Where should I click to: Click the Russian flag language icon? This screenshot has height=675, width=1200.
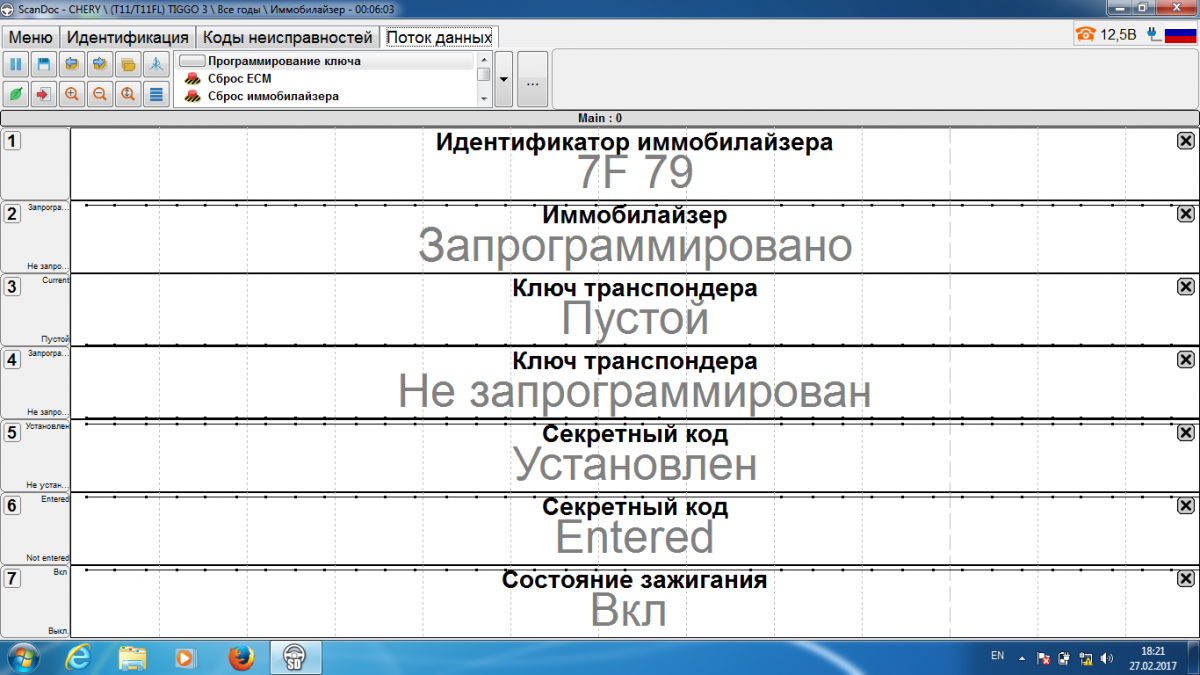click(x=1180, y=35)
